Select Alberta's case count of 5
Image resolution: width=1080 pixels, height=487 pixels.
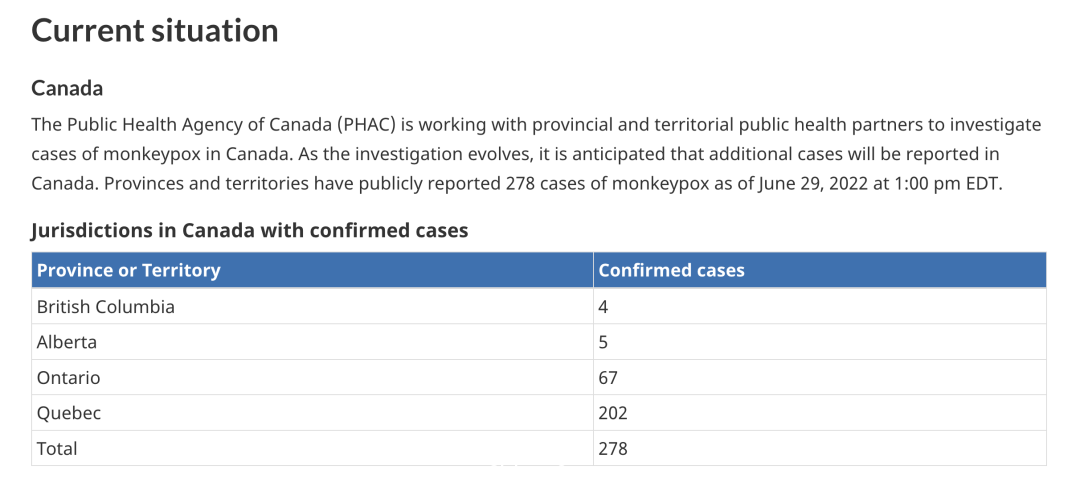click(x=603, y=342)
